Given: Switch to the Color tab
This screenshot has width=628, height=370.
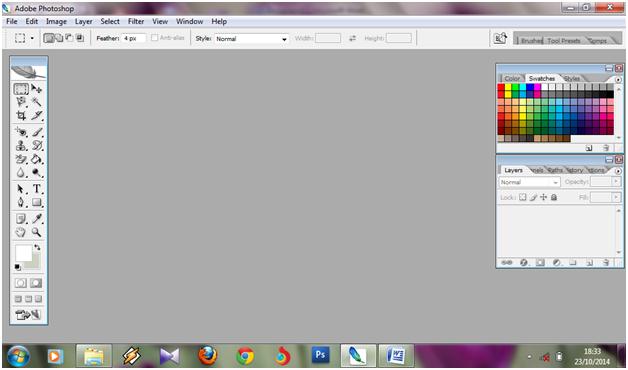Looking at the screenshot, I should (x=511, y=78).
